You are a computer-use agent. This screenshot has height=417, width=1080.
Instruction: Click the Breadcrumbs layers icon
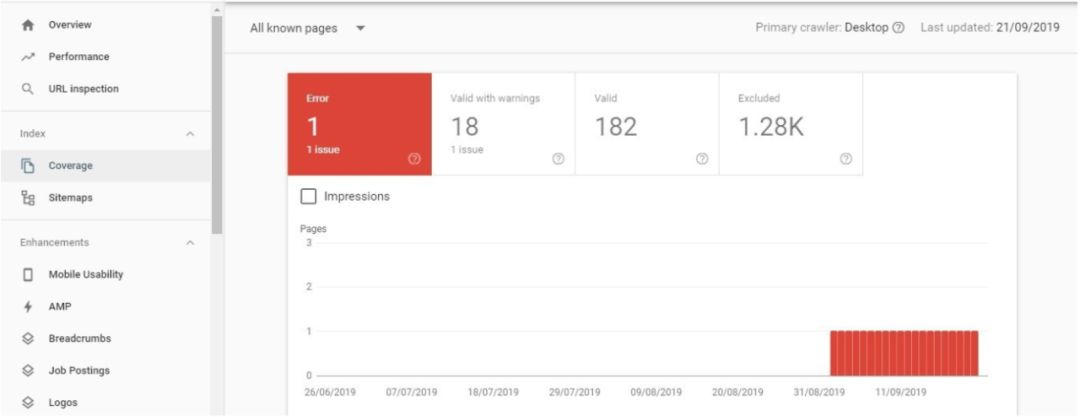point(28,339)
